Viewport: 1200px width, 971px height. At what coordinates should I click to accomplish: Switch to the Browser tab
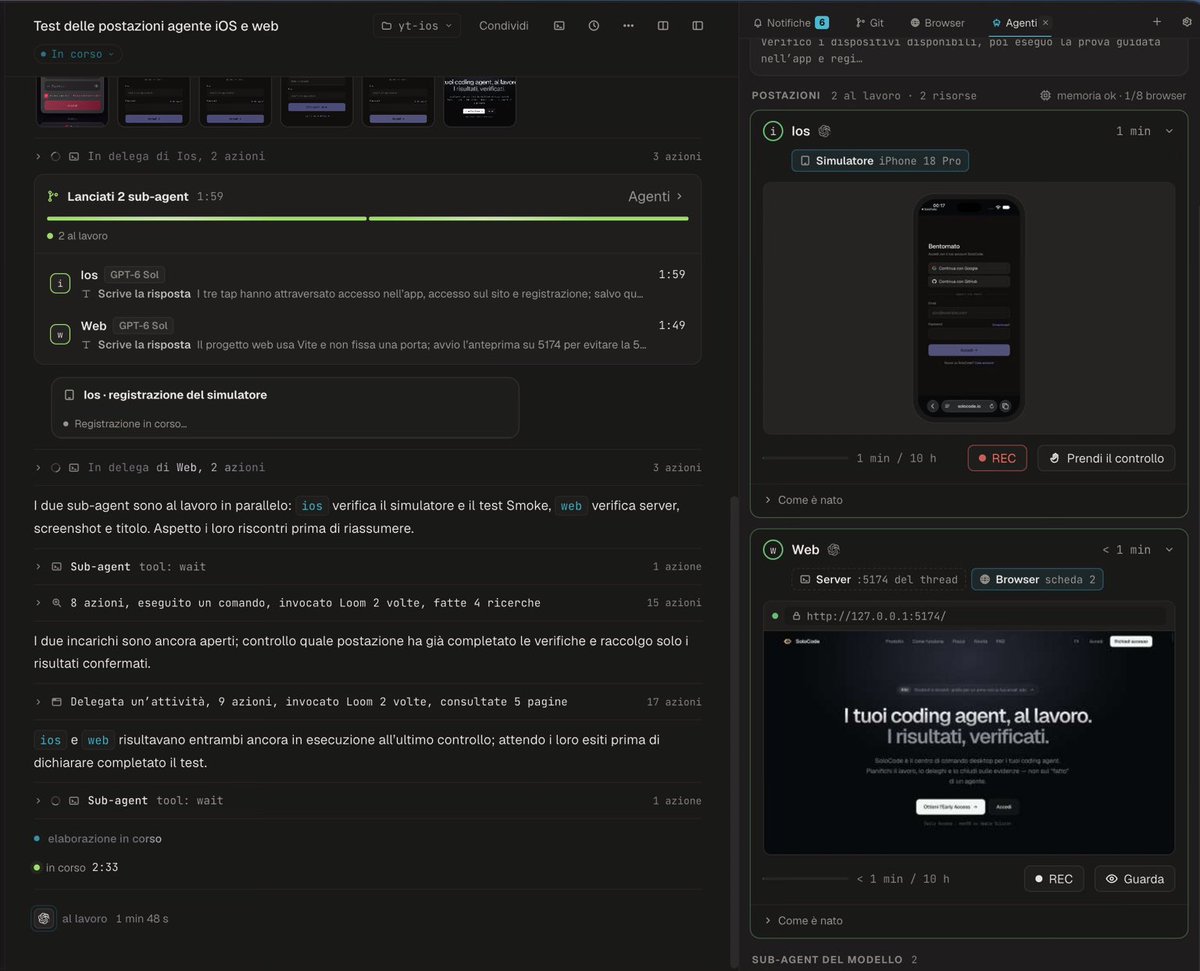click(937, 22)
